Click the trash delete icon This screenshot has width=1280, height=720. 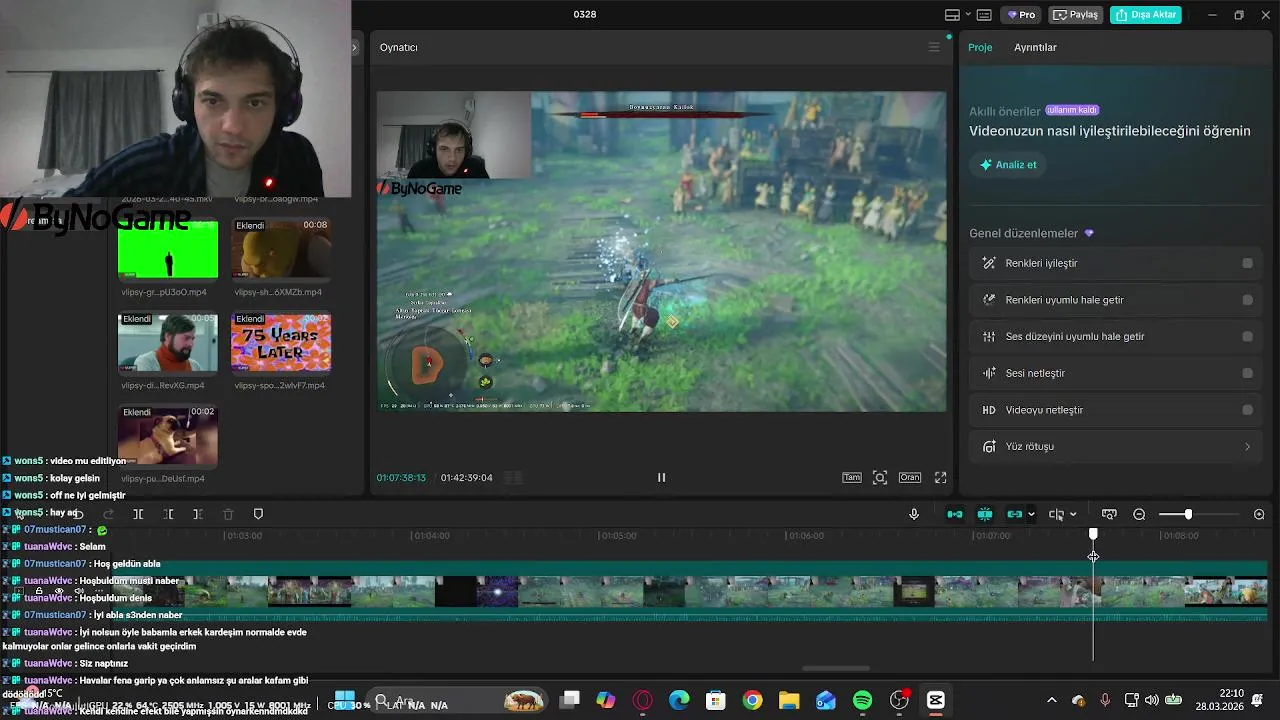pyautogui.click(x=228, y=514)
